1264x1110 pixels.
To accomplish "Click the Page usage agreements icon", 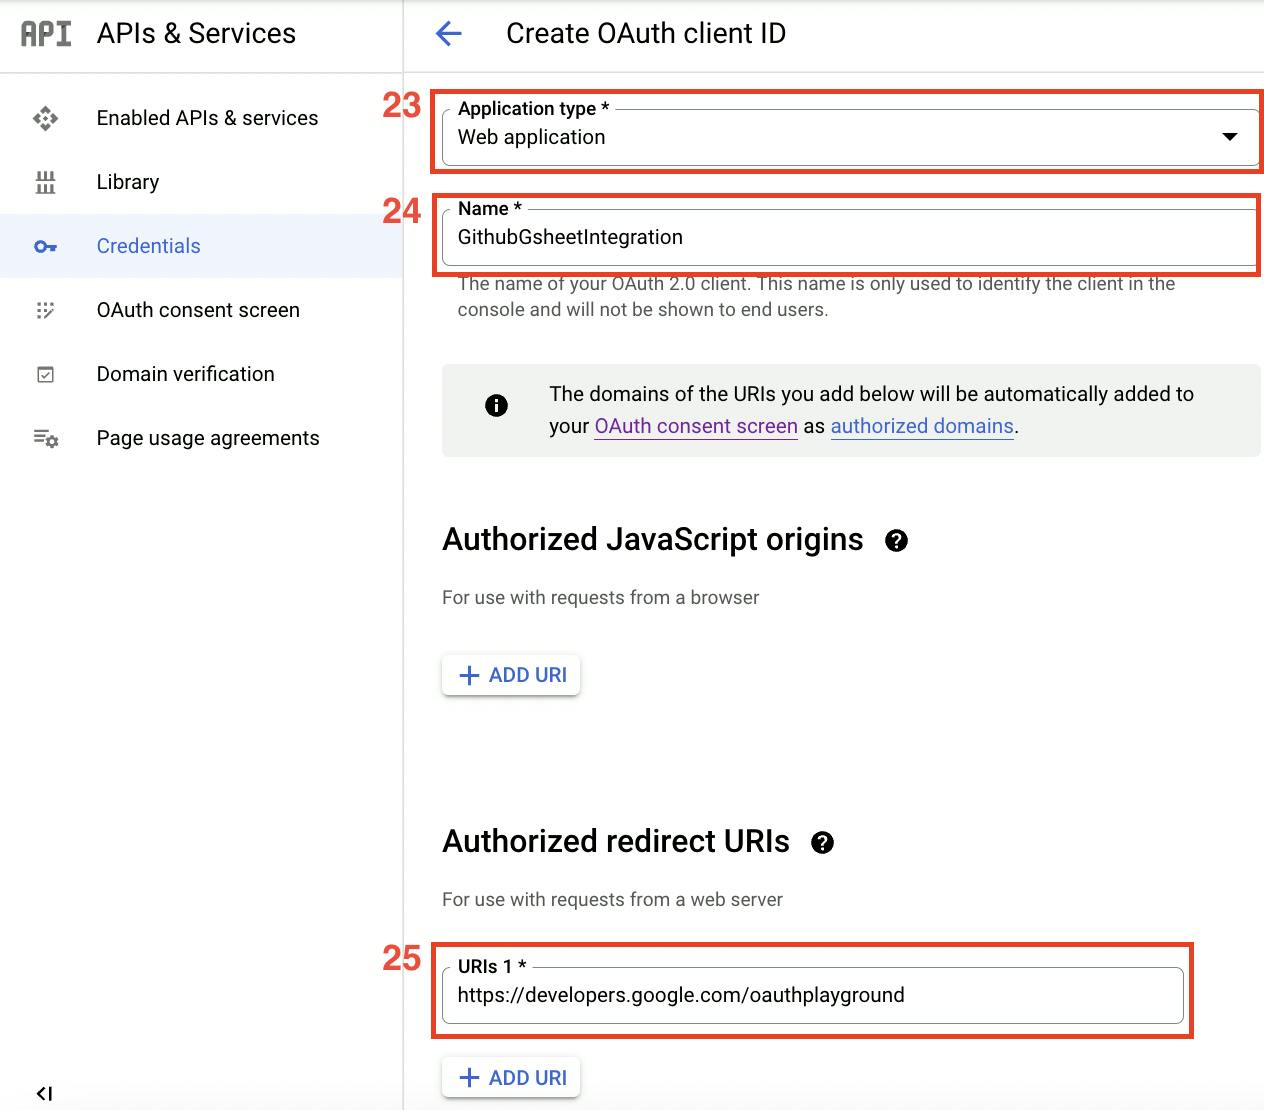I will 46,438.
